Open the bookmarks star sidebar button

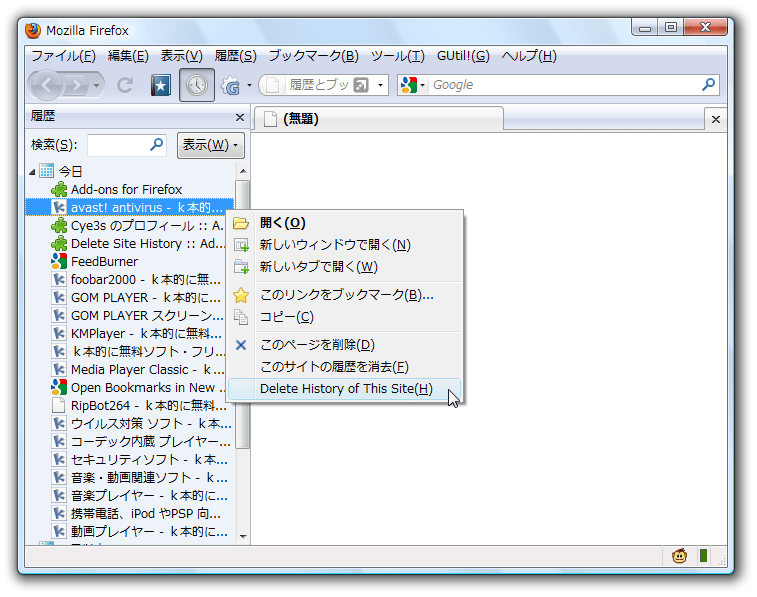160,85
